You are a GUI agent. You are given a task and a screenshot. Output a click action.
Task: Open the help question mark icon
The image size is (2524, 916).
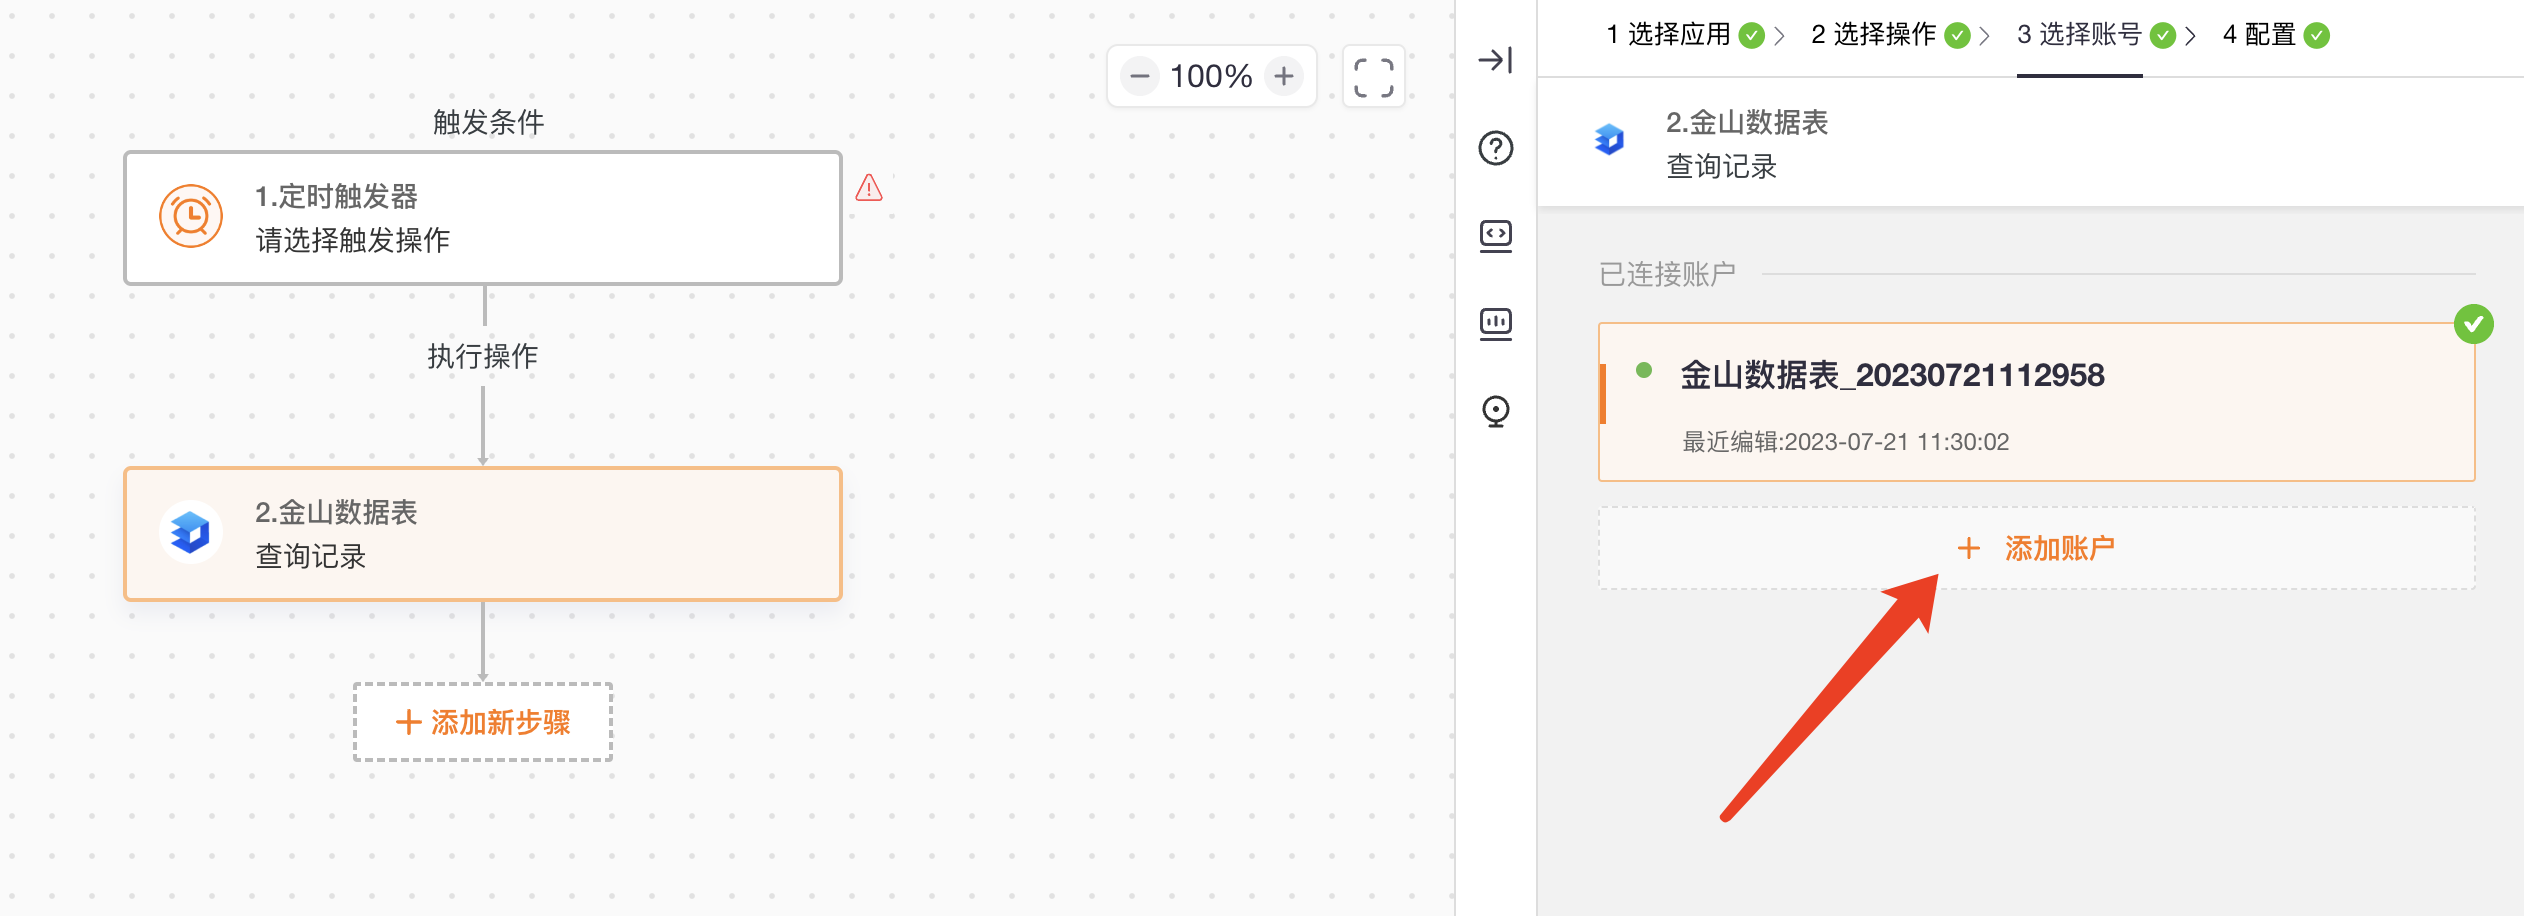tap(1495, 148)
